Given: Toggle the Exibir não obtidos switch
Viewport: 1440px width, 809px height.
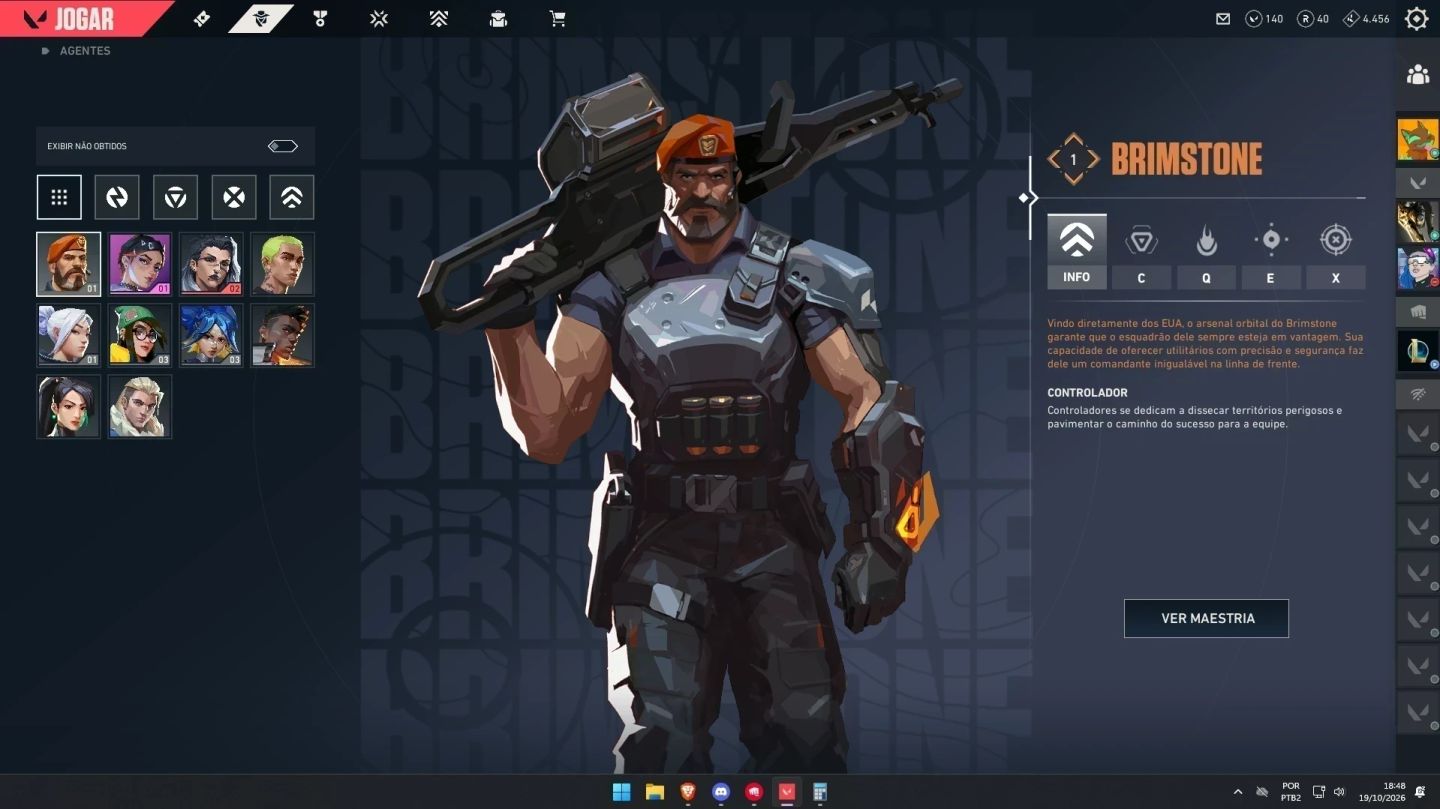Looking at the screenshot, I should pos(283,146).
